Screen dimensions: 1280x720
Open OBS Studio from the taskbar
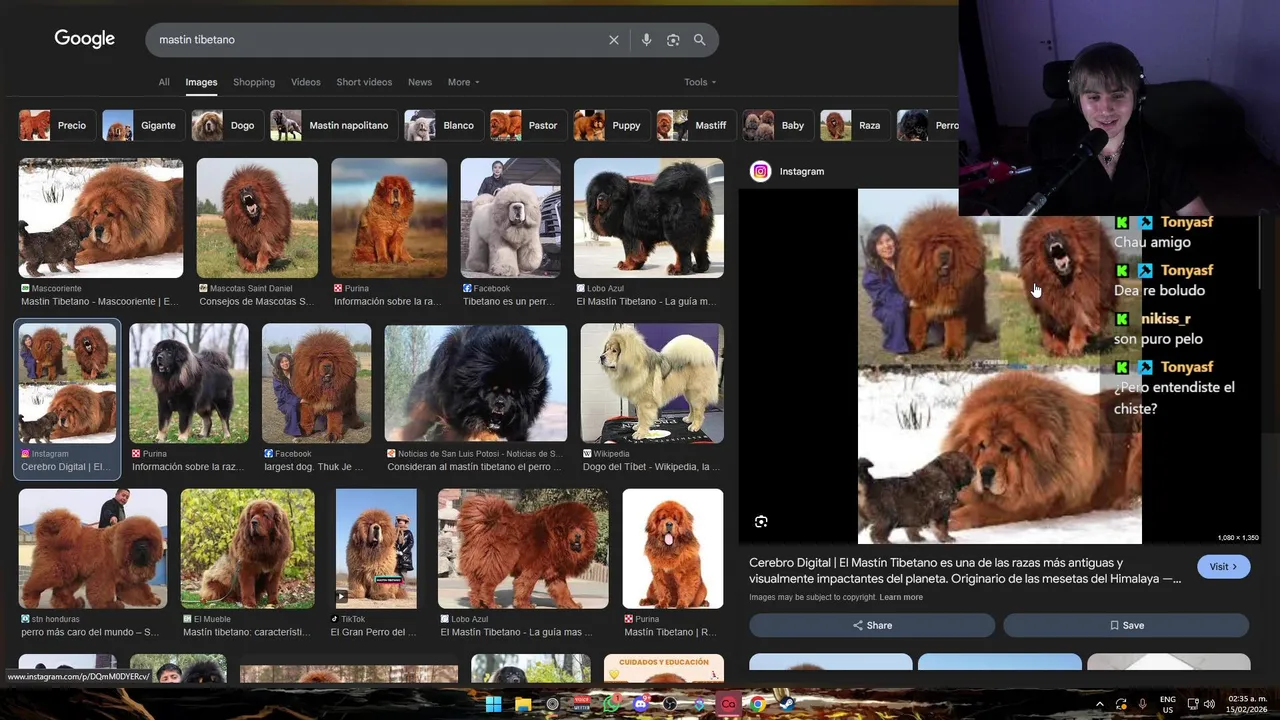pos(670,704)
